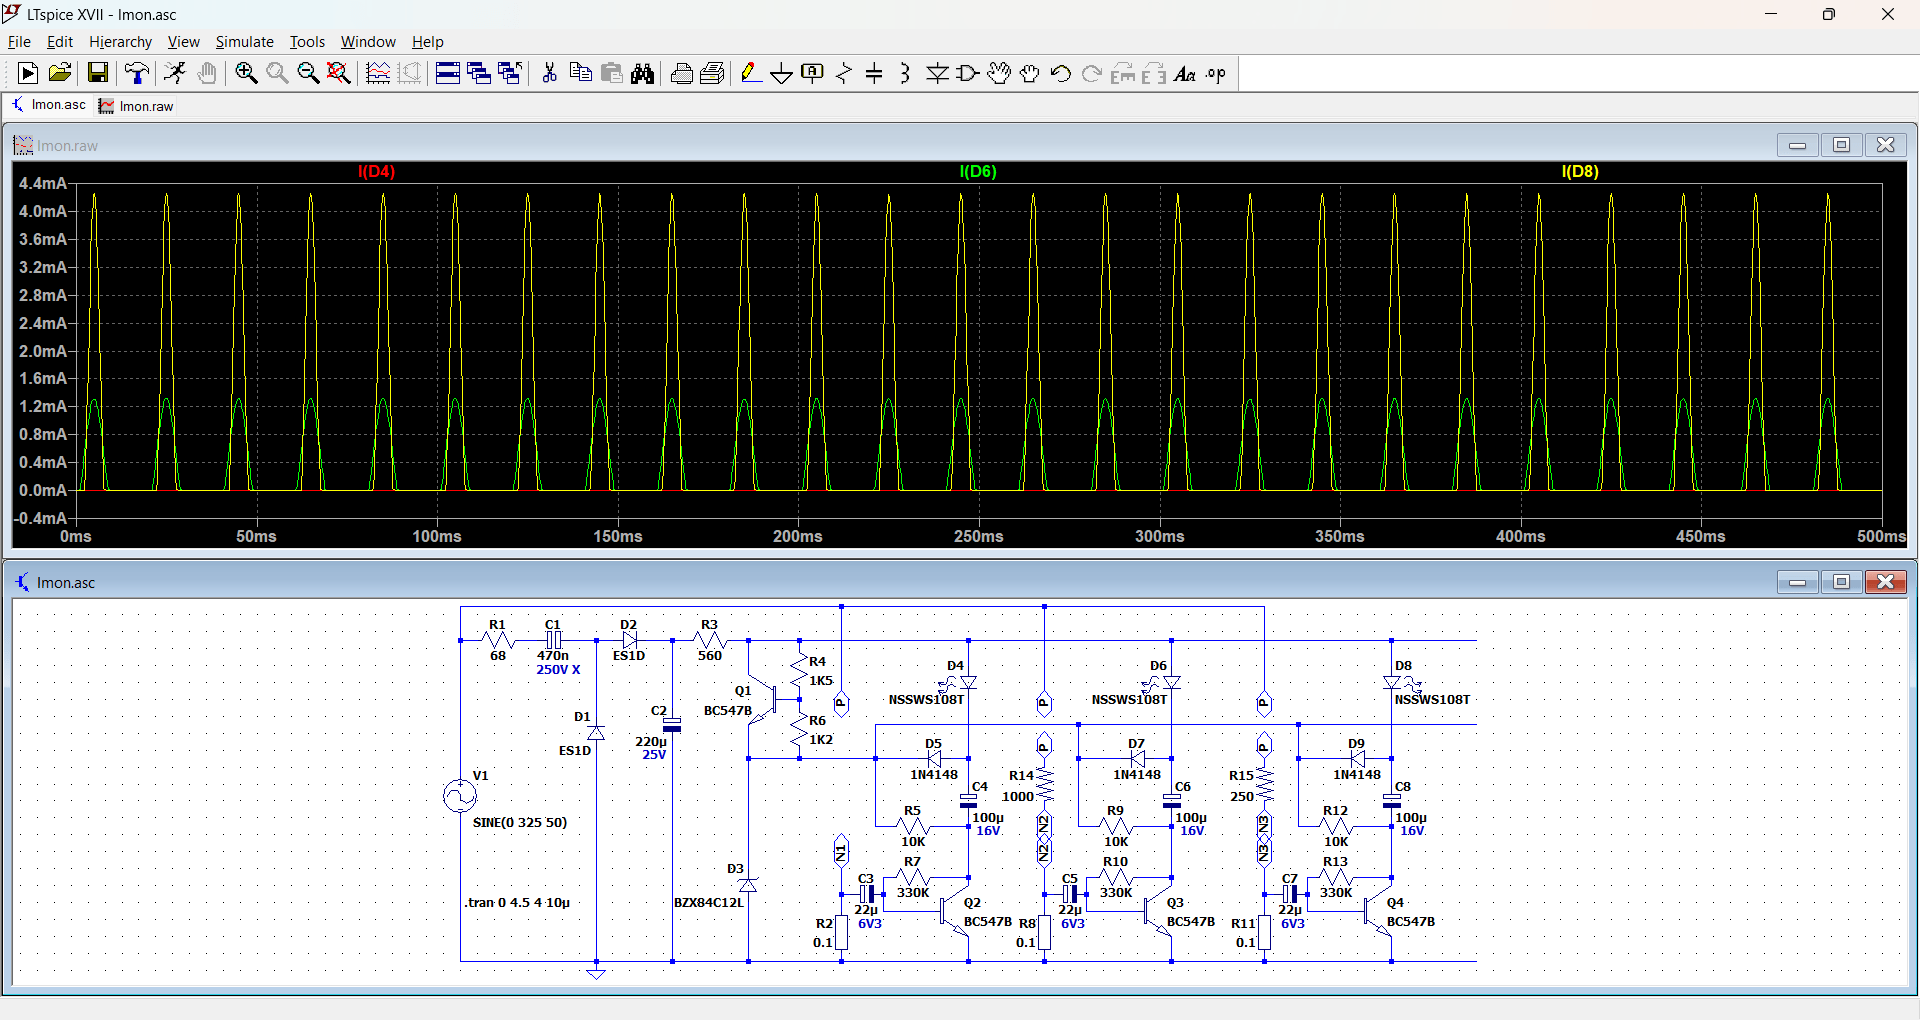Click the yellow I(D8) trace label
Image resolution: width=1920 pixels, height=1020 pixels.
coord(1580,171)
